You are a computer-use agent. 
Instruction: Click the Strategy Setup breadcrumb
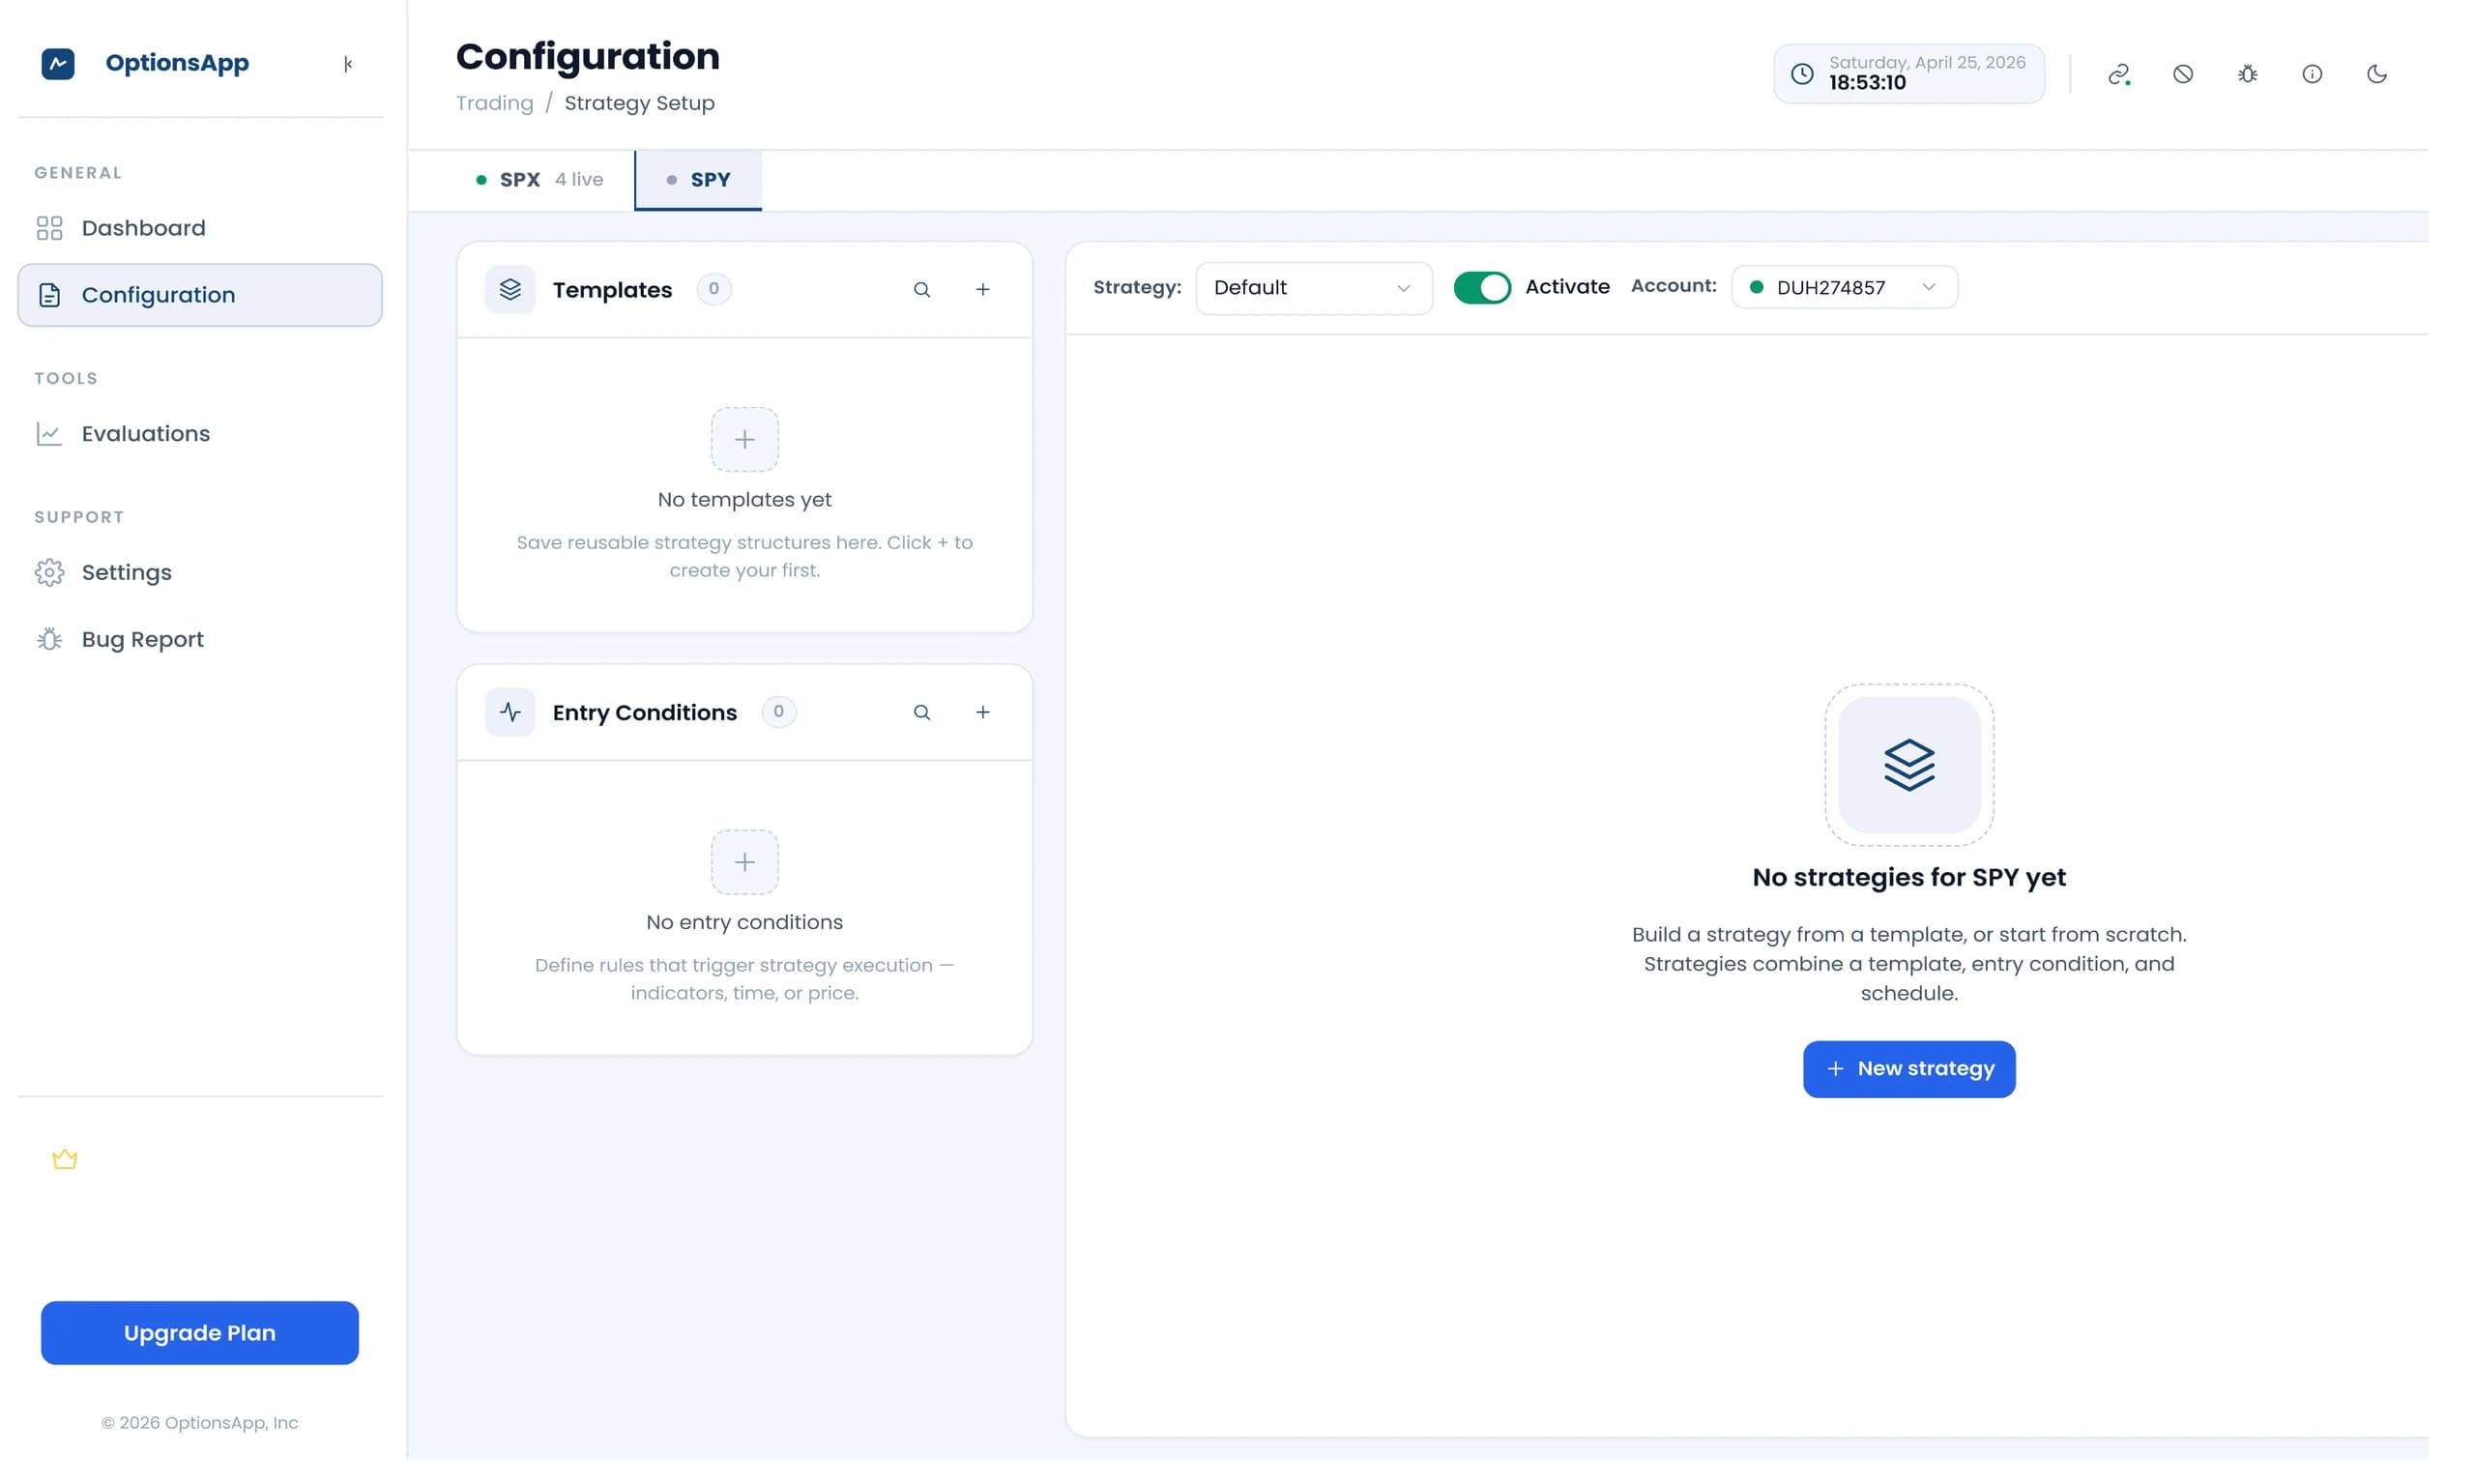(x=639, y=103)
